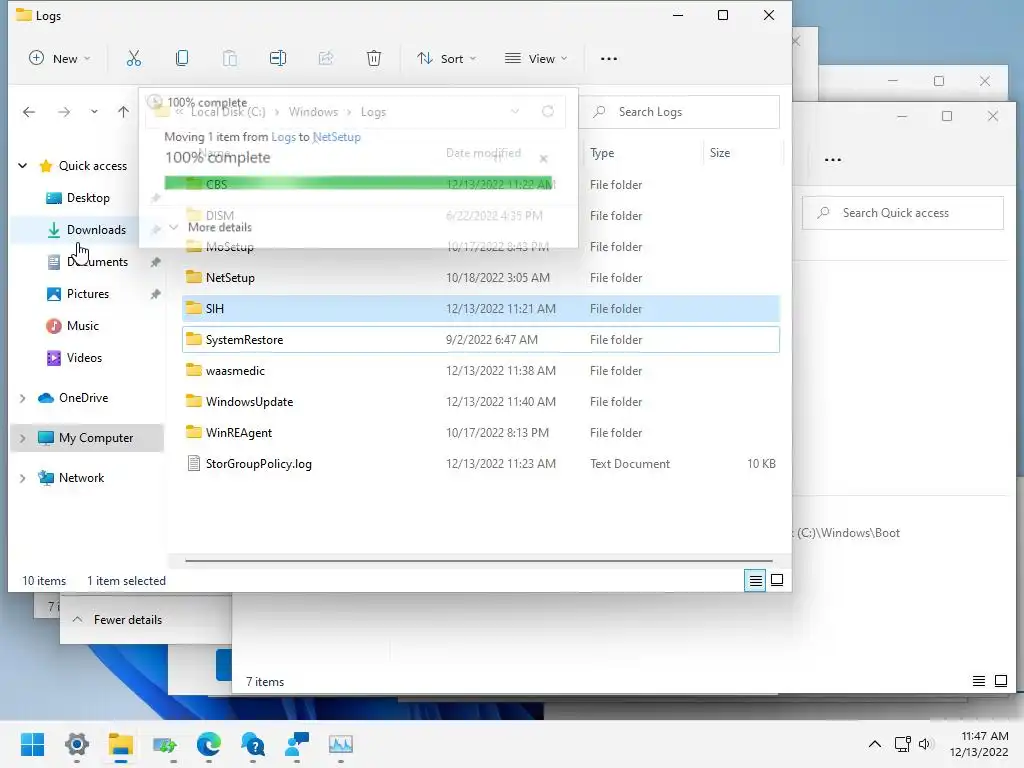The height and width of the screenshot is (768, 1024).
Task: Click the volume speaker icon in system tray
Action: click(x=925, y=744)
